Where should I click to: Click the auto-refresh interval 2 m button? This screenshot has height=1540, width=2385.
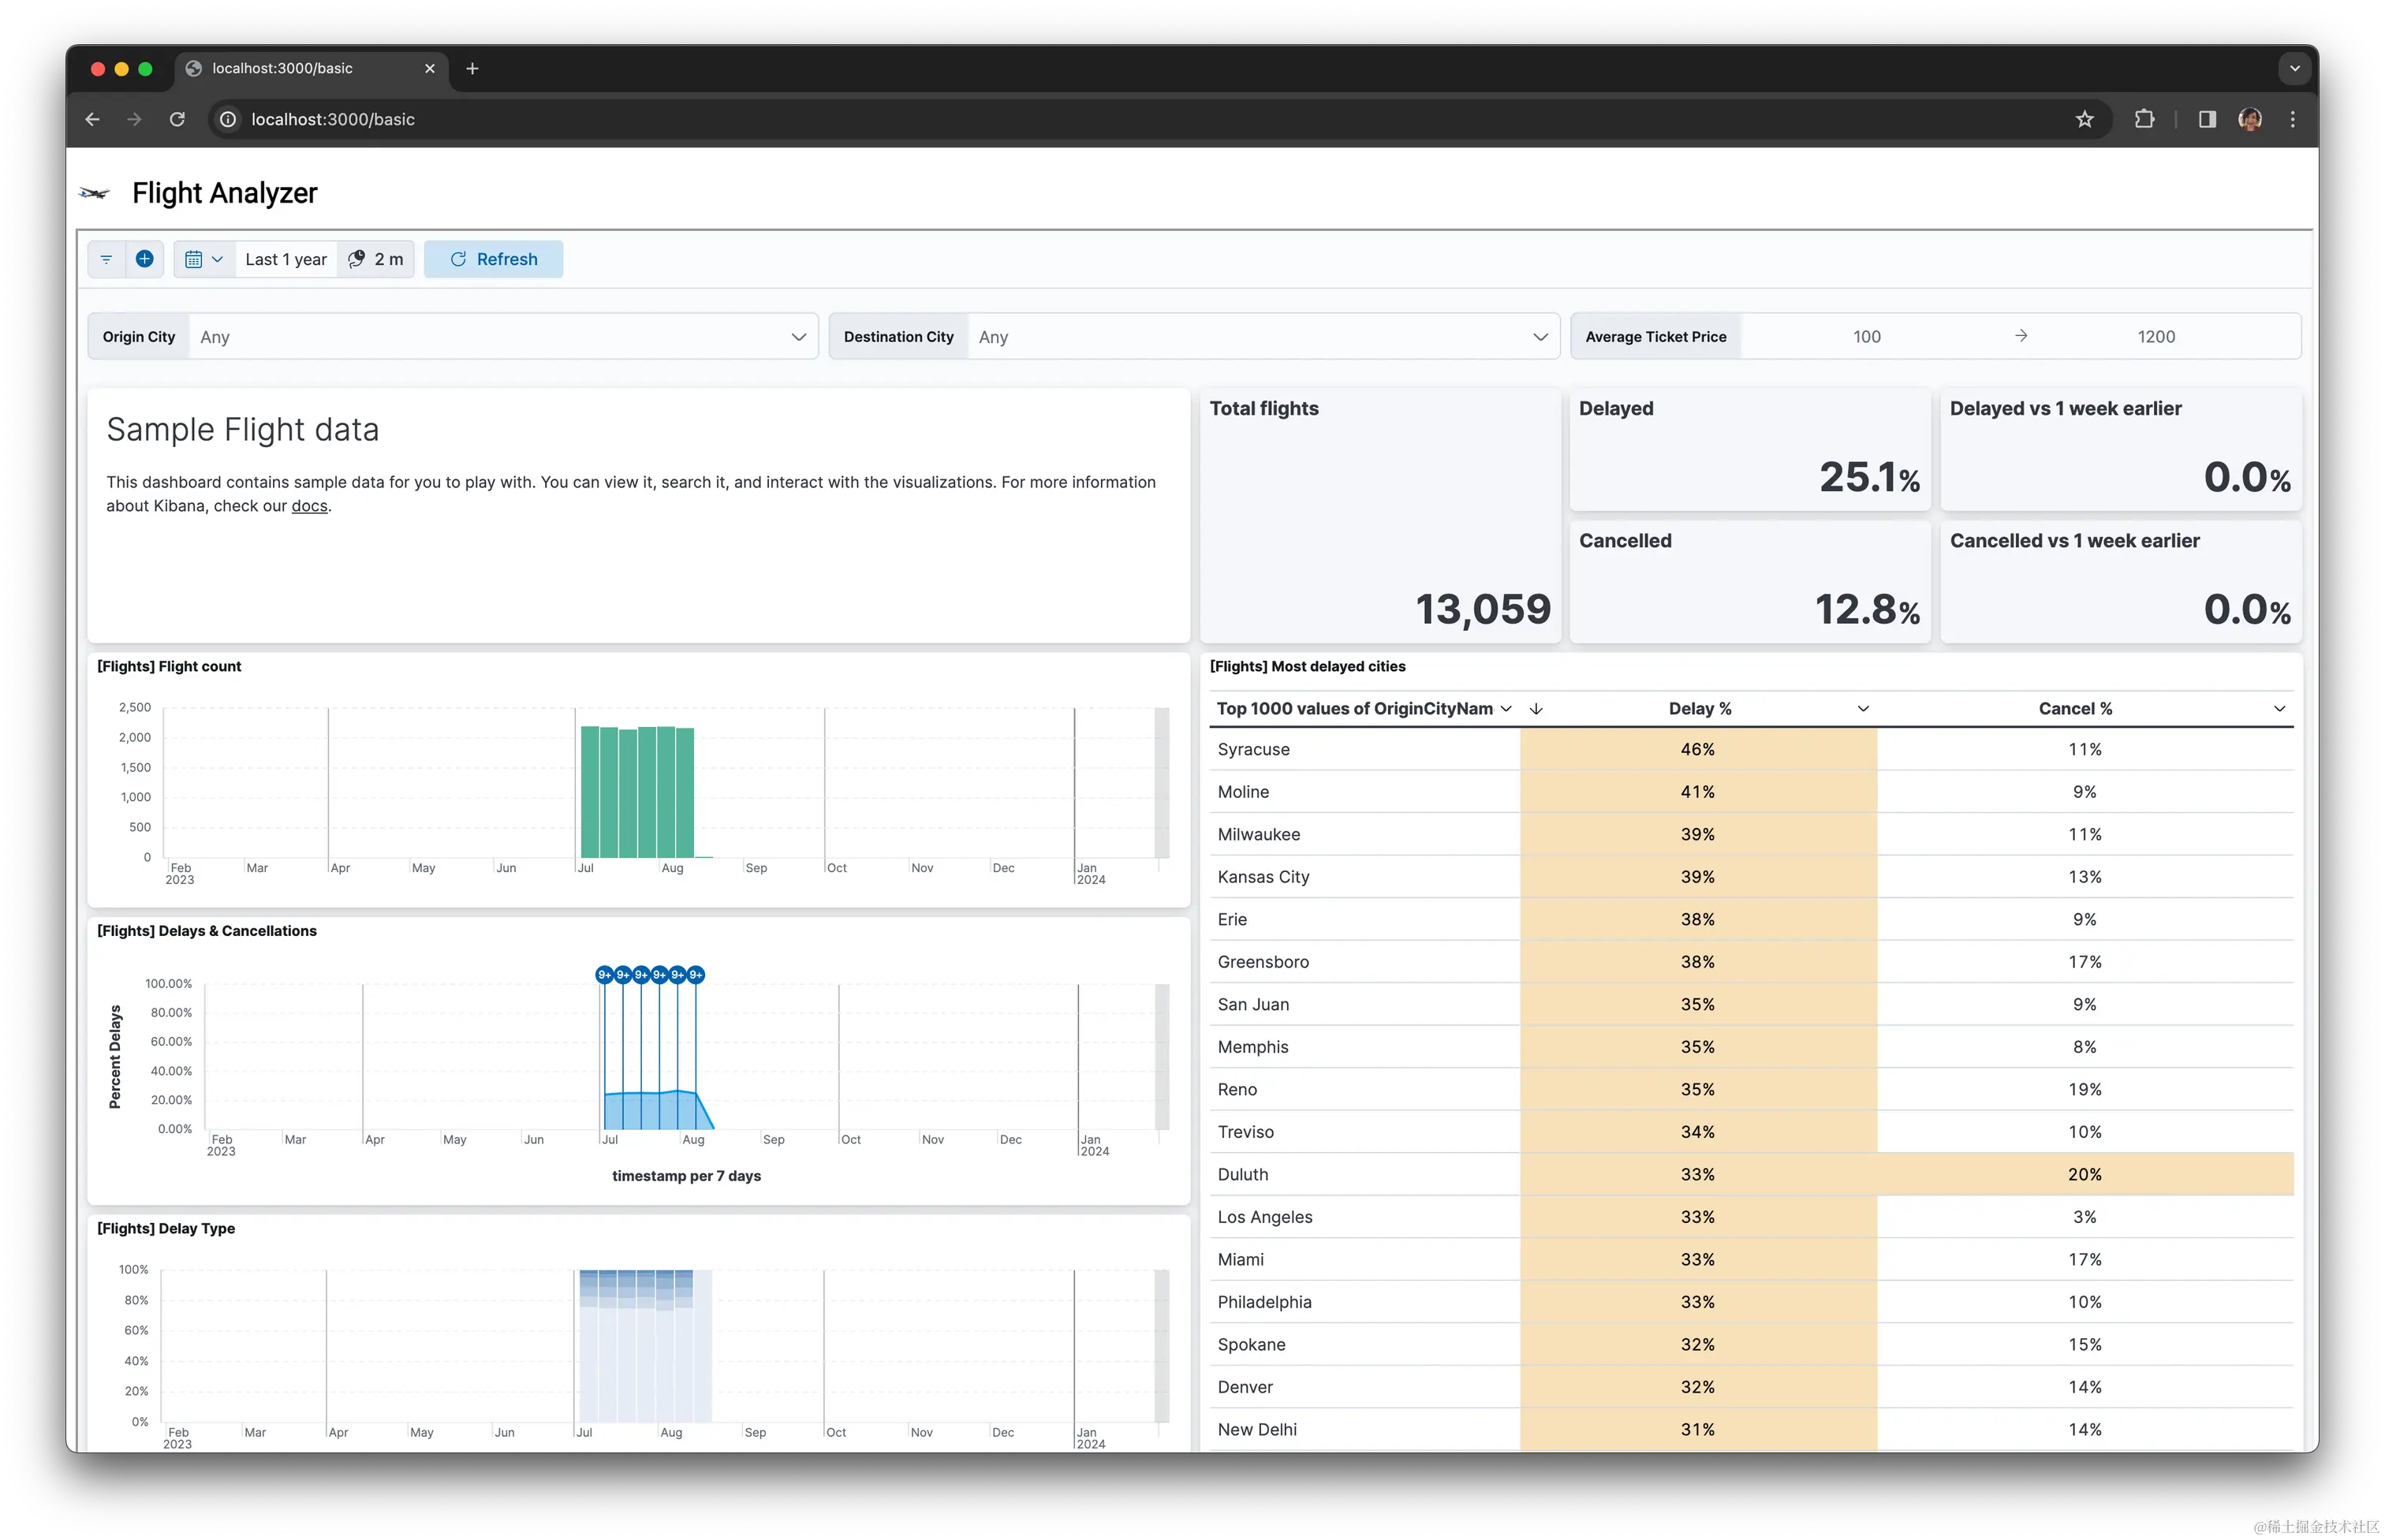click(x=376, y=259)
